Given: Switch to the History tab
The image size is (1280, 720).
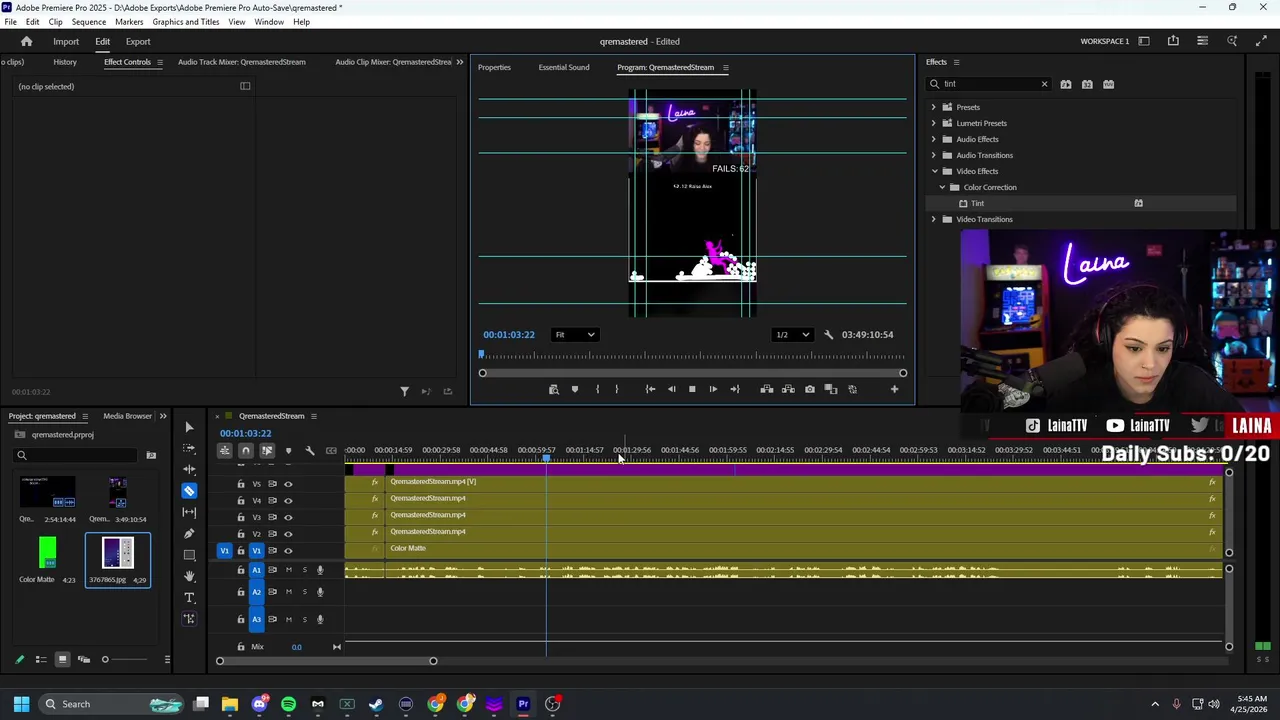Looking at the screenshot, I should (65, 62).
